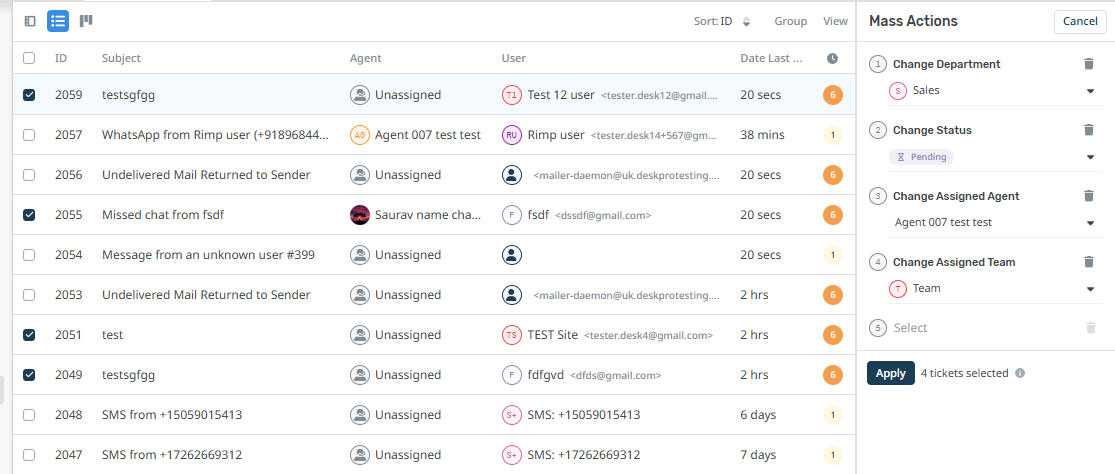Remove the Change Assigned Team action
Image resolution: width=1115 pixels, height=474 pixels.
click(1089, 262)
